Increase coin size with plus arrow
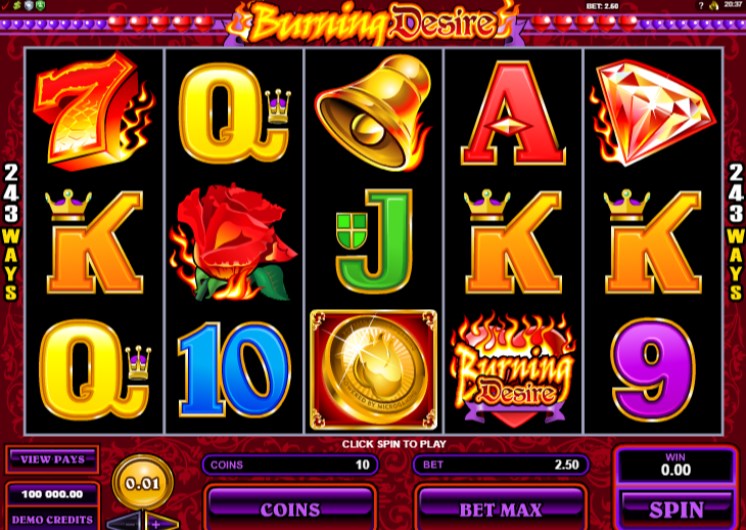Viewport: 746px width, 530px height. (x=161, y=522)
